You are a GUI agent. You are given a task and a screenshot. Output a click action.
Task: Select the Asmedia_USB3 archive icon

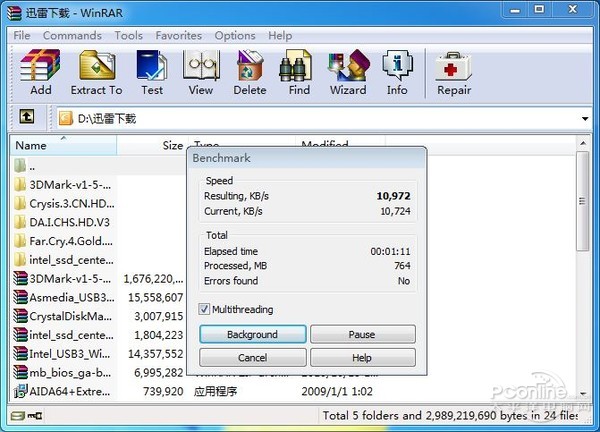point(20,297)
